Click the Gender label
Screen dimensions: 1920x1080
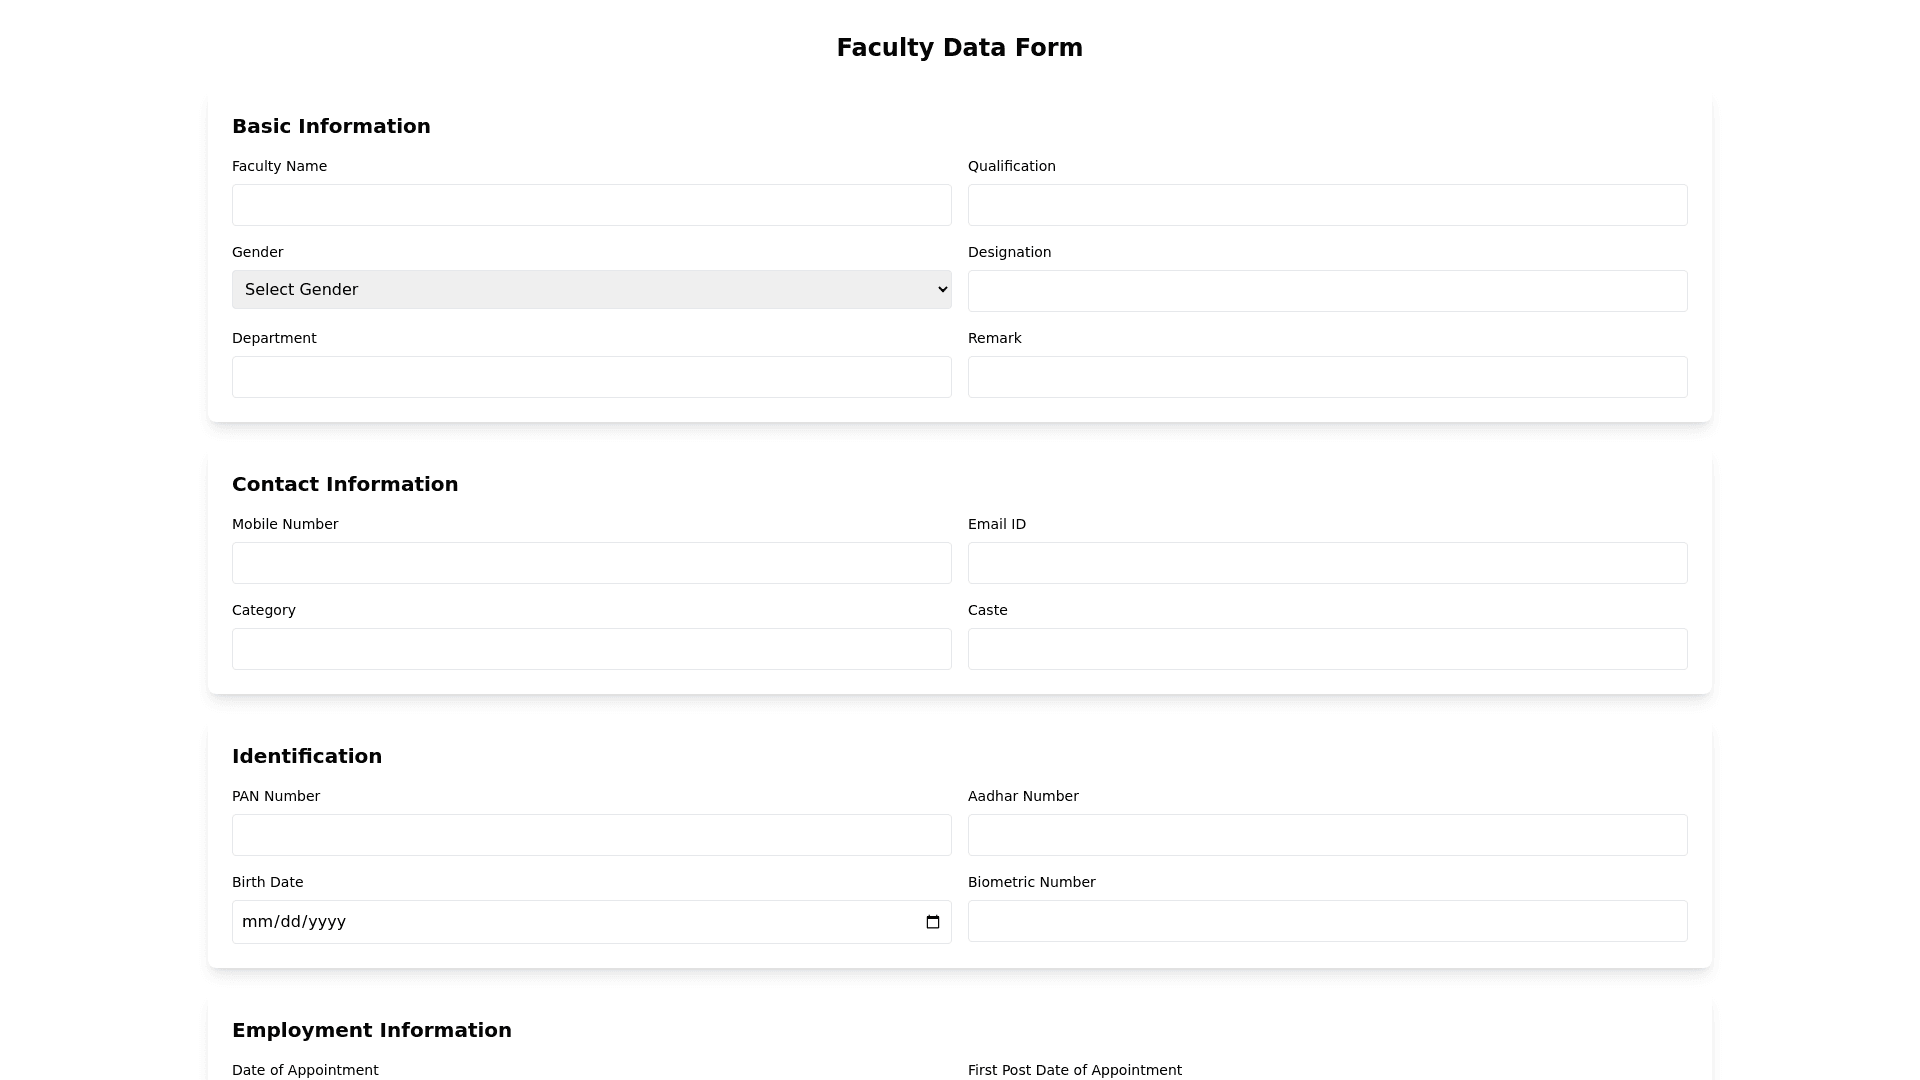click(x=257, y=252)
